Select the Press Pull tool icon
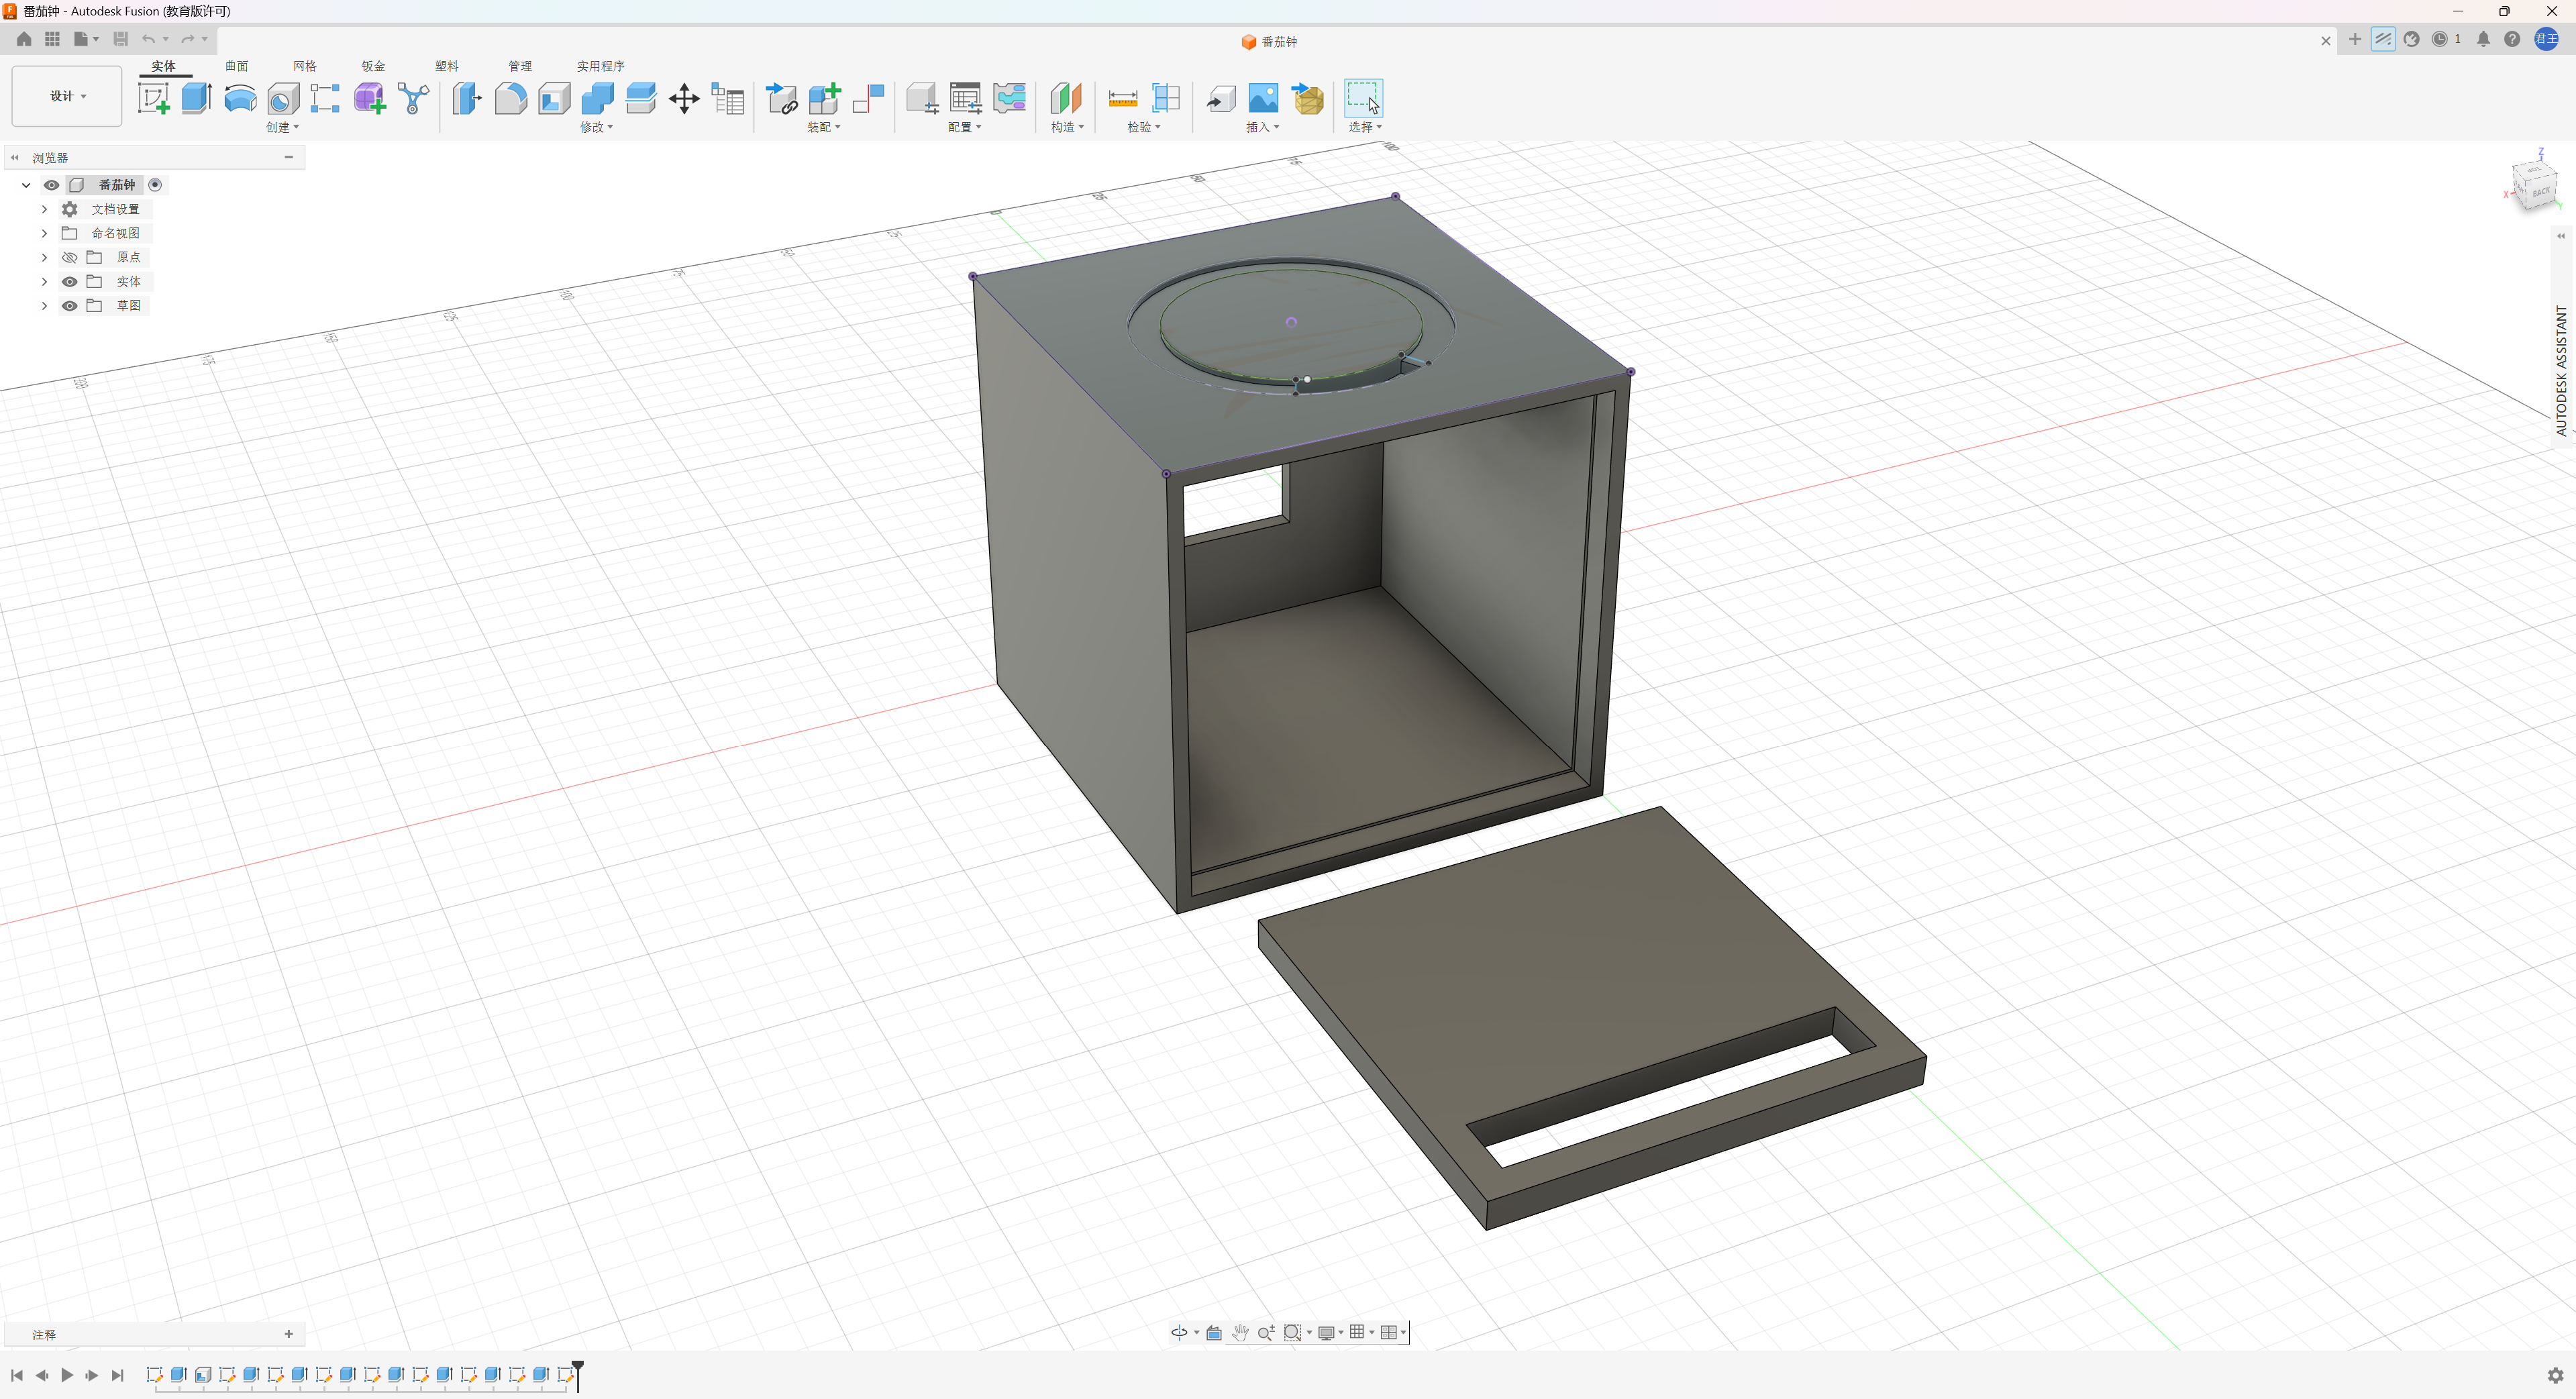 click(467, 98)
